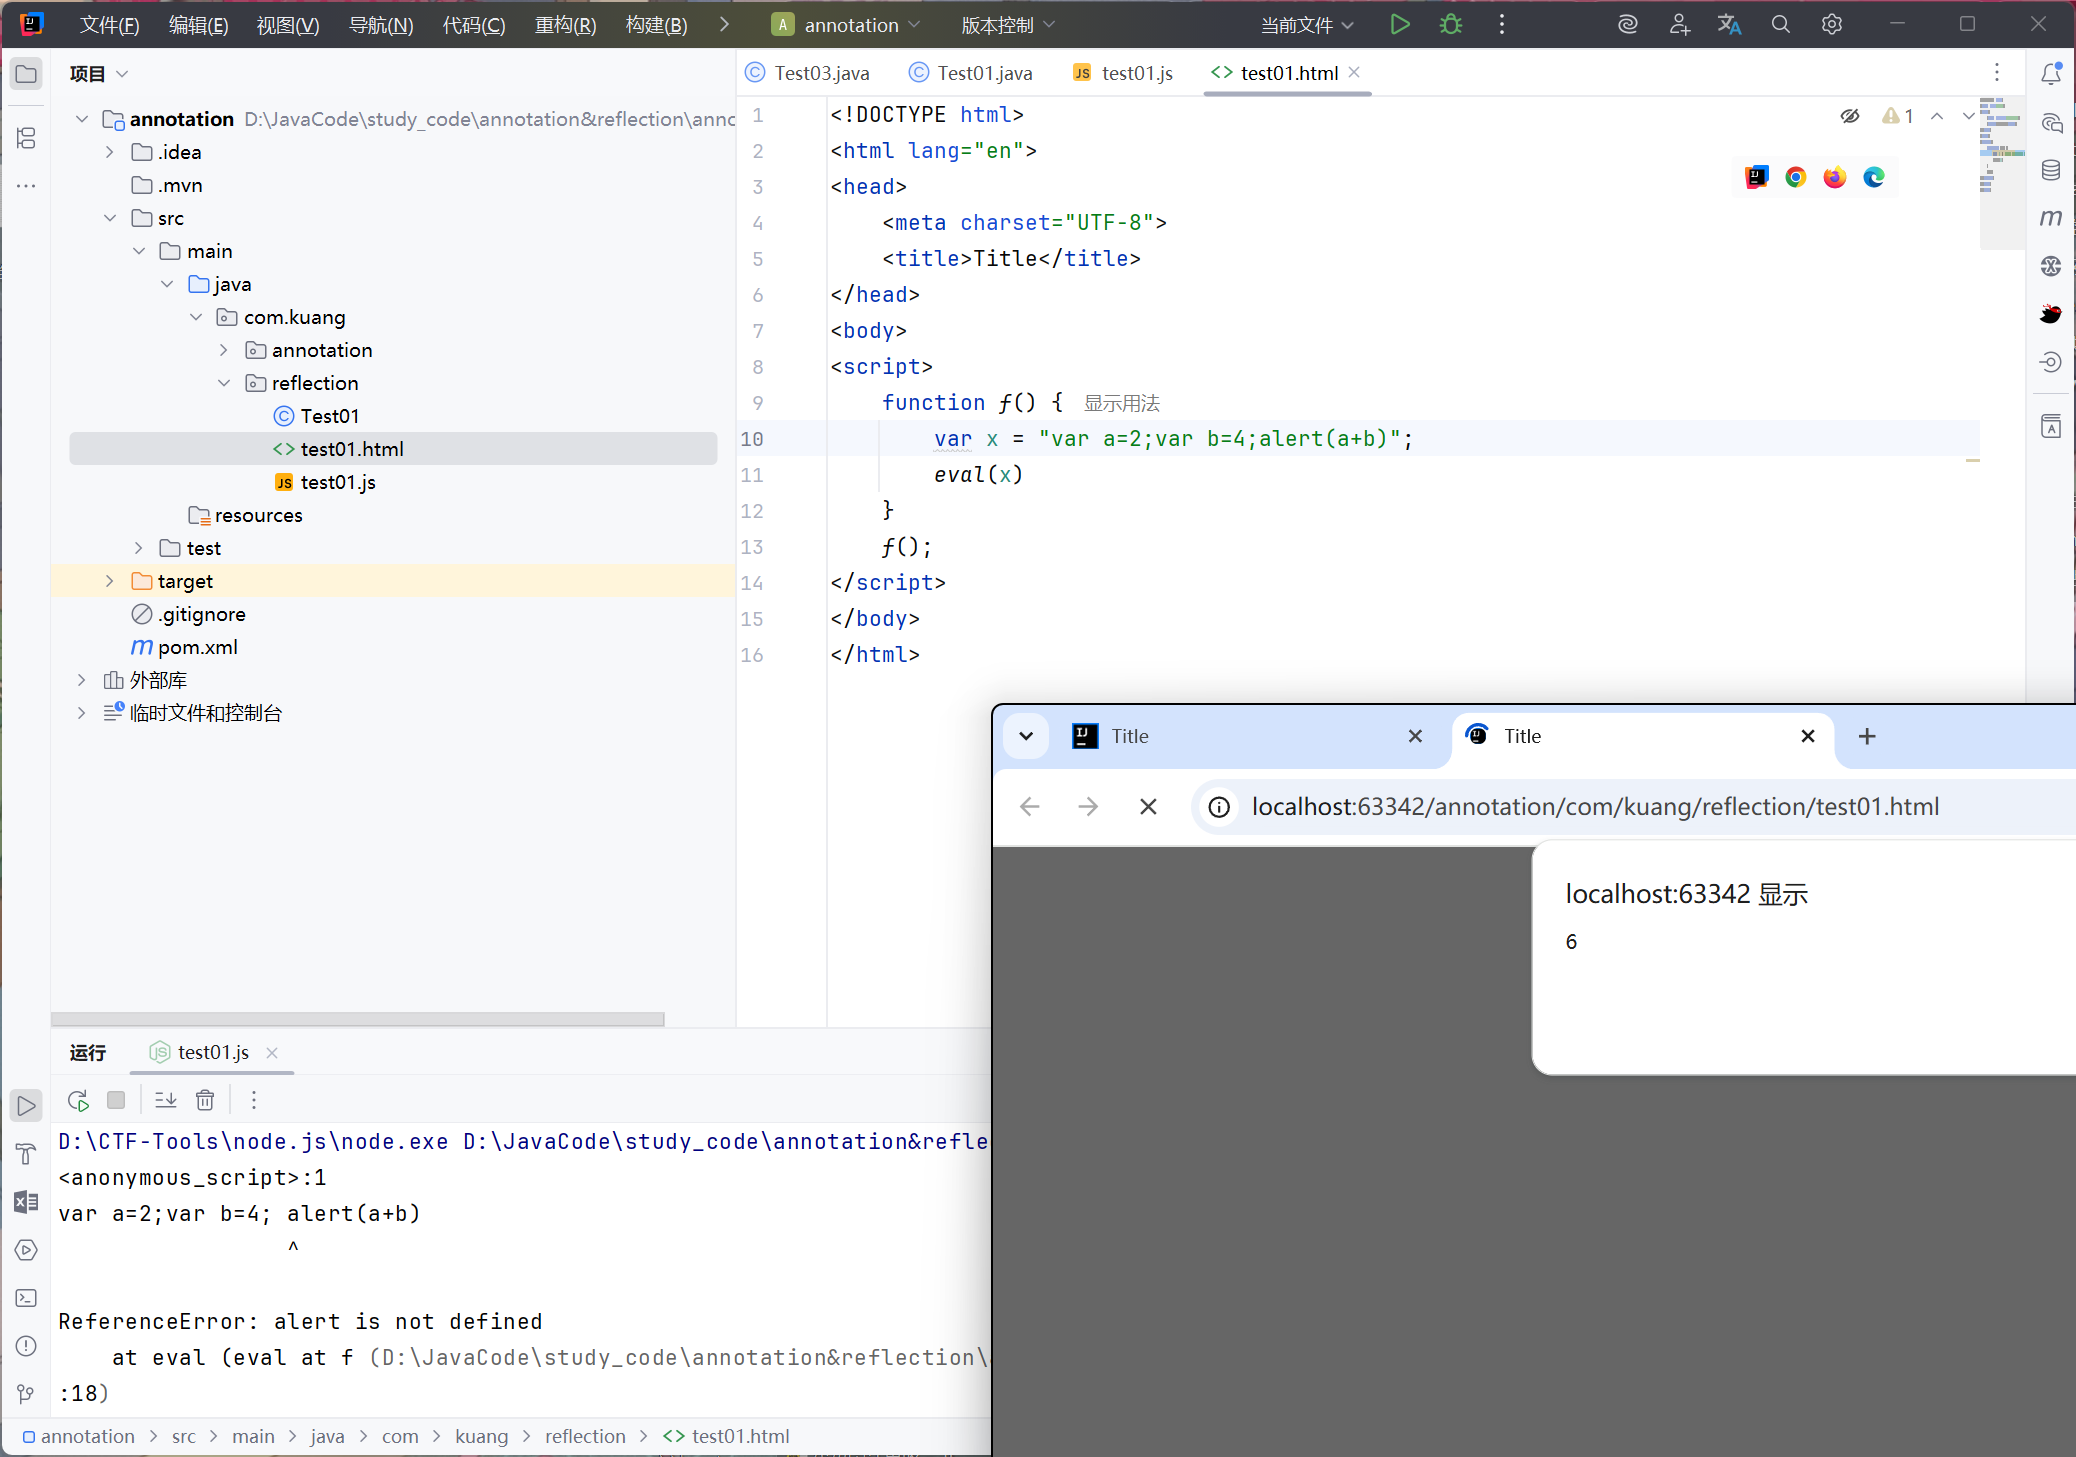Open the 当前文件 run configuration dropdown
The width and height of the screenshot is (2076, 1457).
point(1306,25)
